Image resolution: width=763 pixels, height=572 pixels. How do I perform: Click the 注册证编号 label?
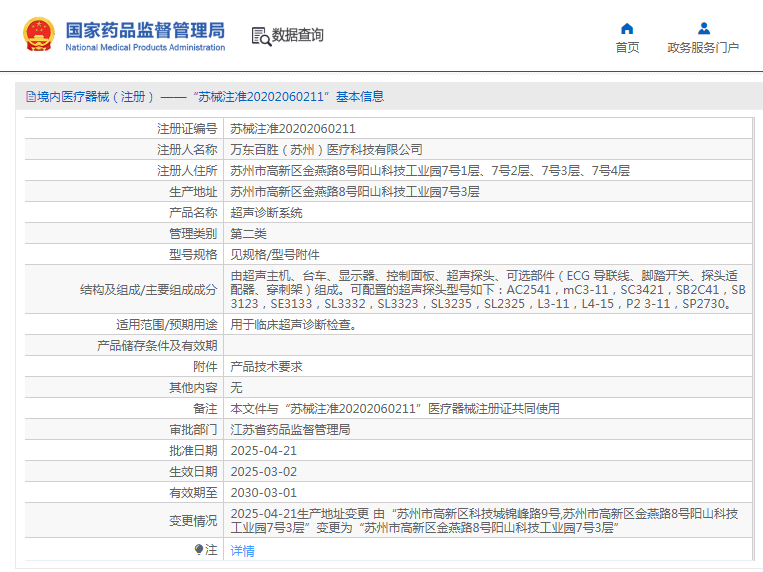187,129
